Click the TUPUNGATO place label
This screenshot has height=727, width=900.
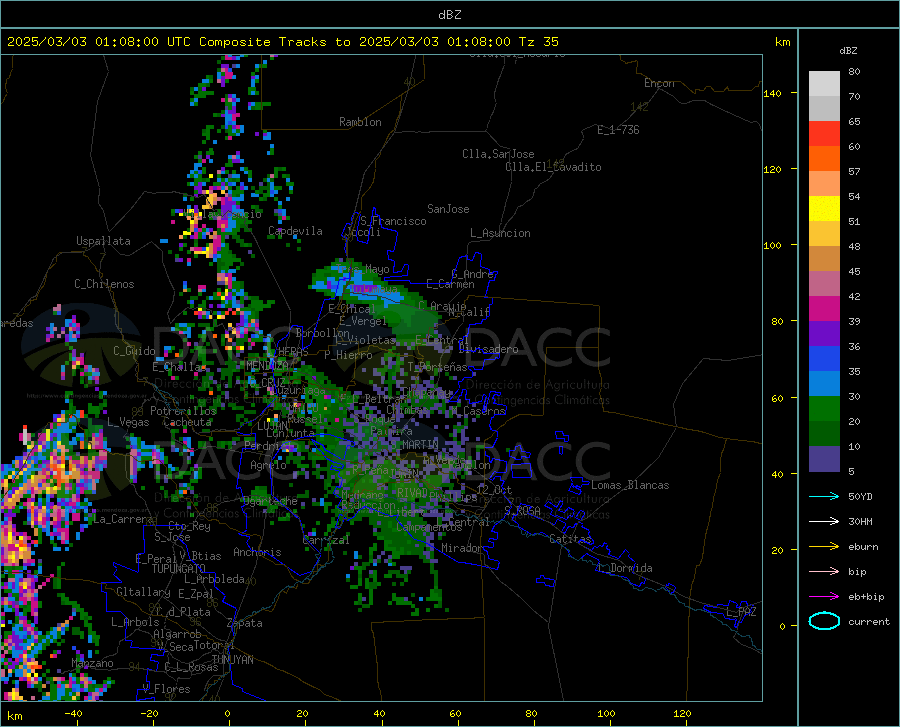tap(179, 569)
